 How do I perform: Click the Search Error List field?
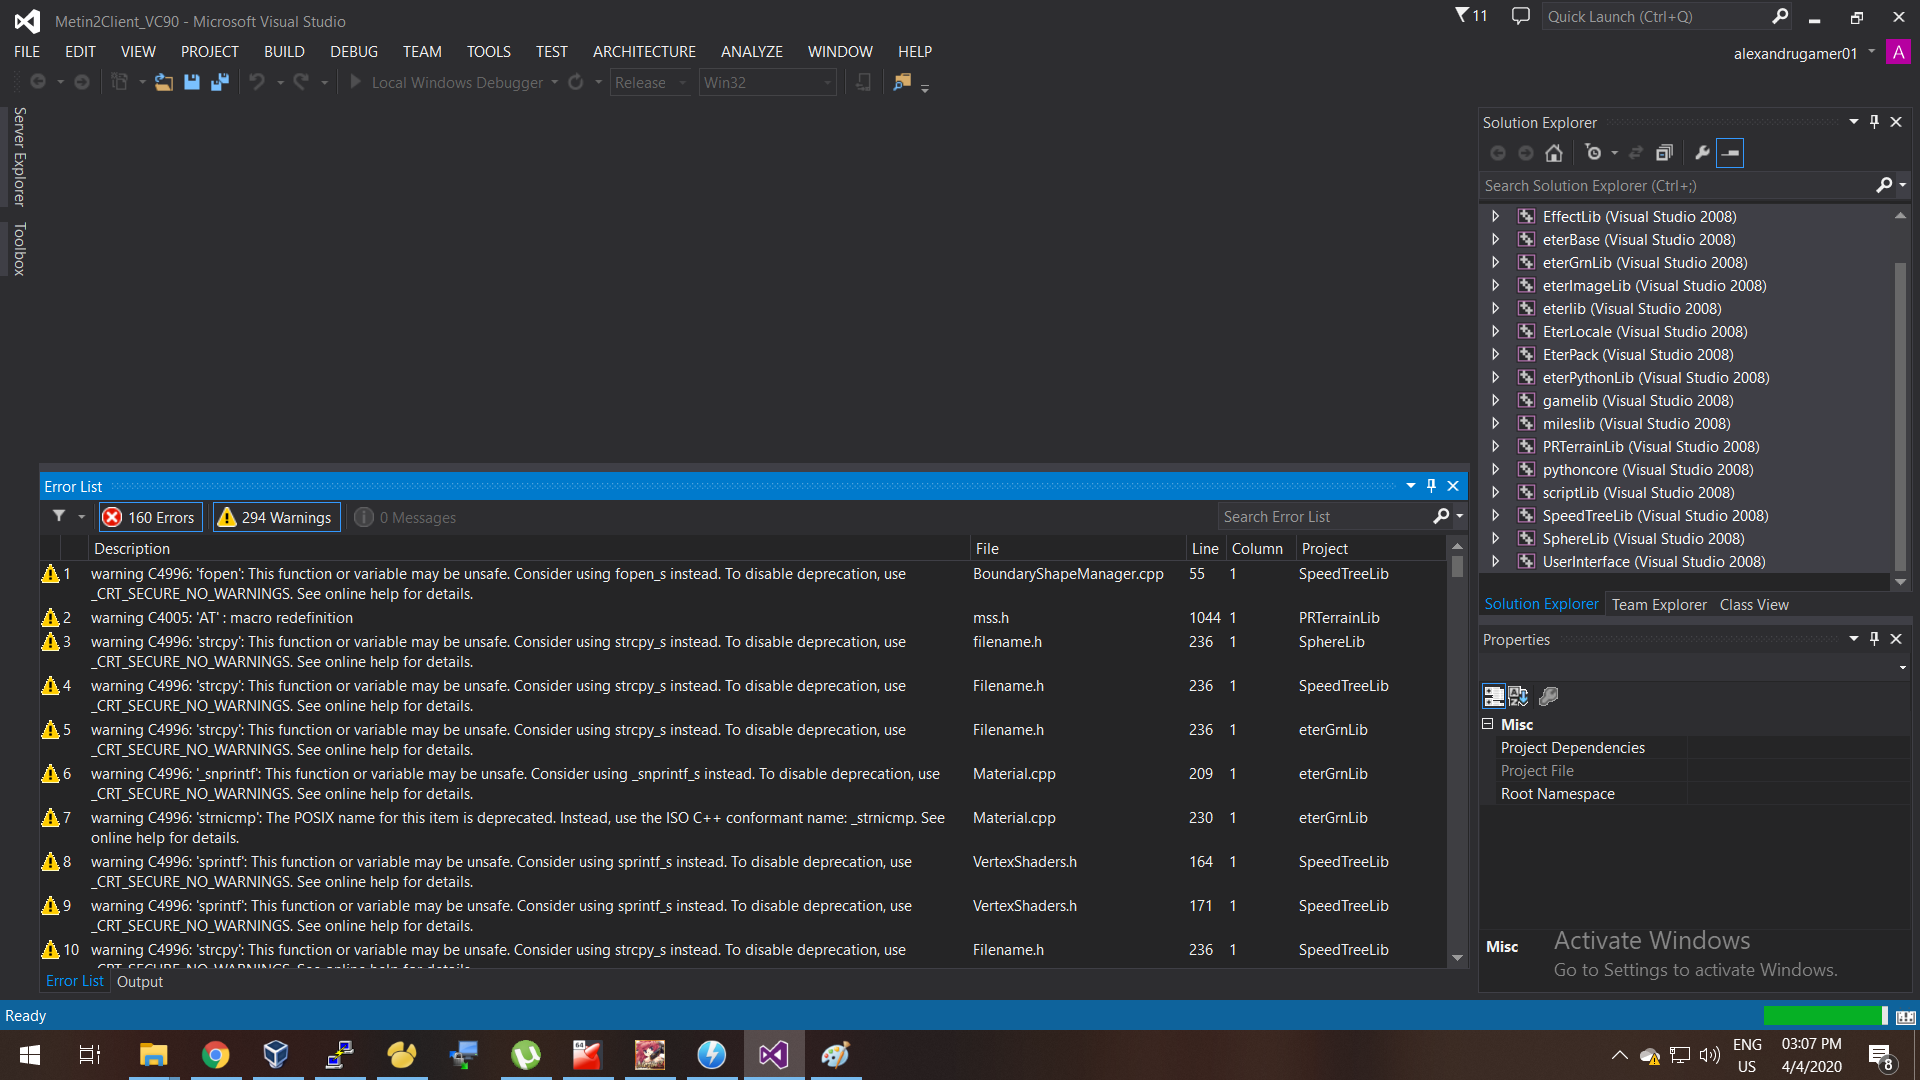pos(1324,517)
